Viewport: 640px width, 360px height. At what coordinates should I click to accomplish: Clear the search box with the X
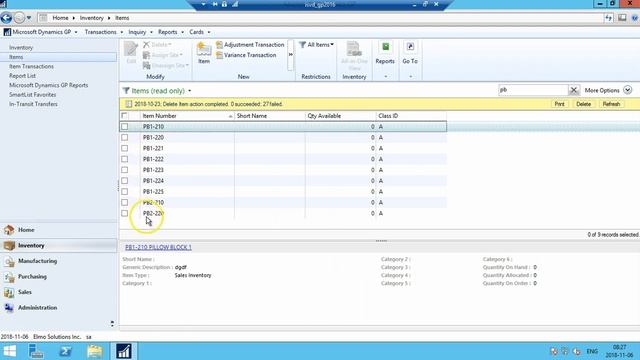coord(573,90)
